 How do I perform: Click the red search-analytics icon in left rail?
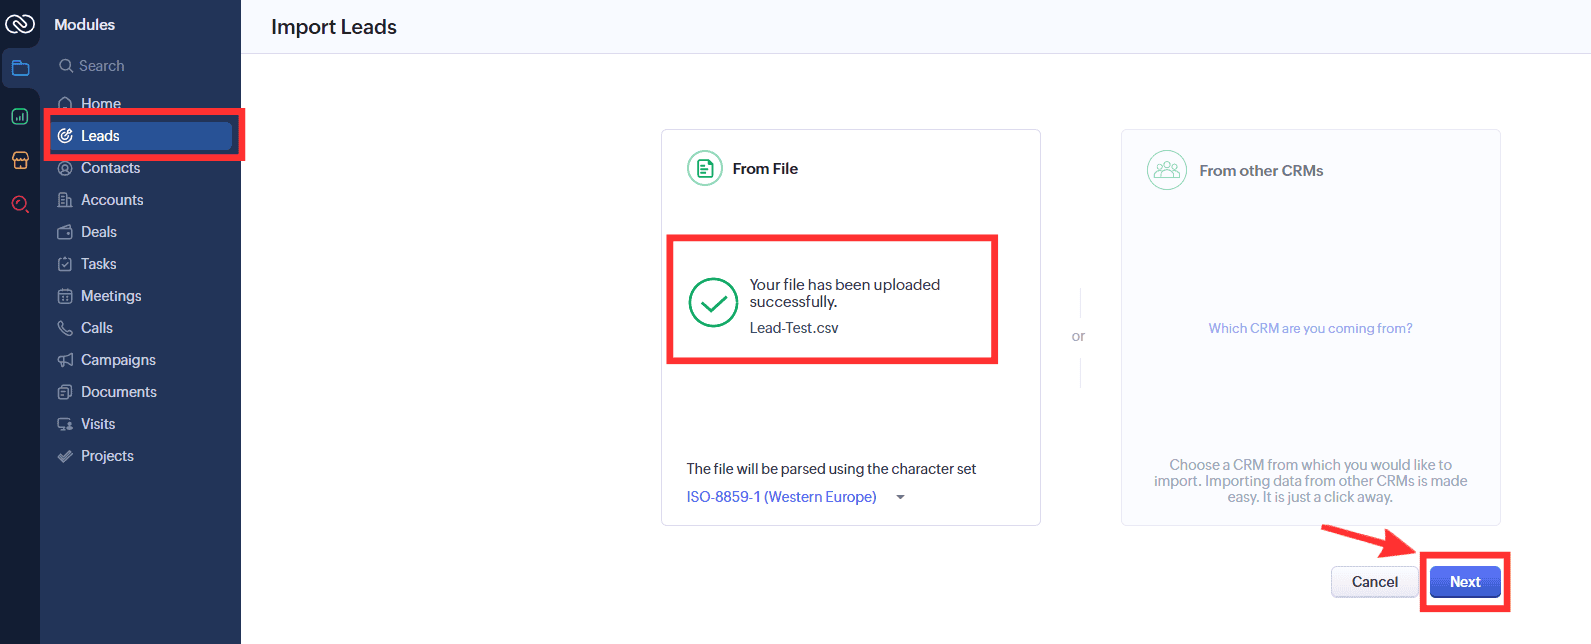click(x=20, y=204)
